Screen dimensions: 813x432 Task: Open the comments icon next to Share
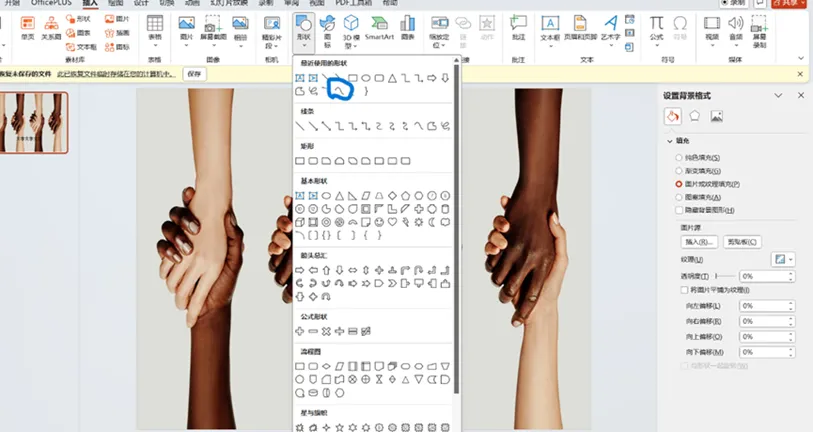point(760,3)
